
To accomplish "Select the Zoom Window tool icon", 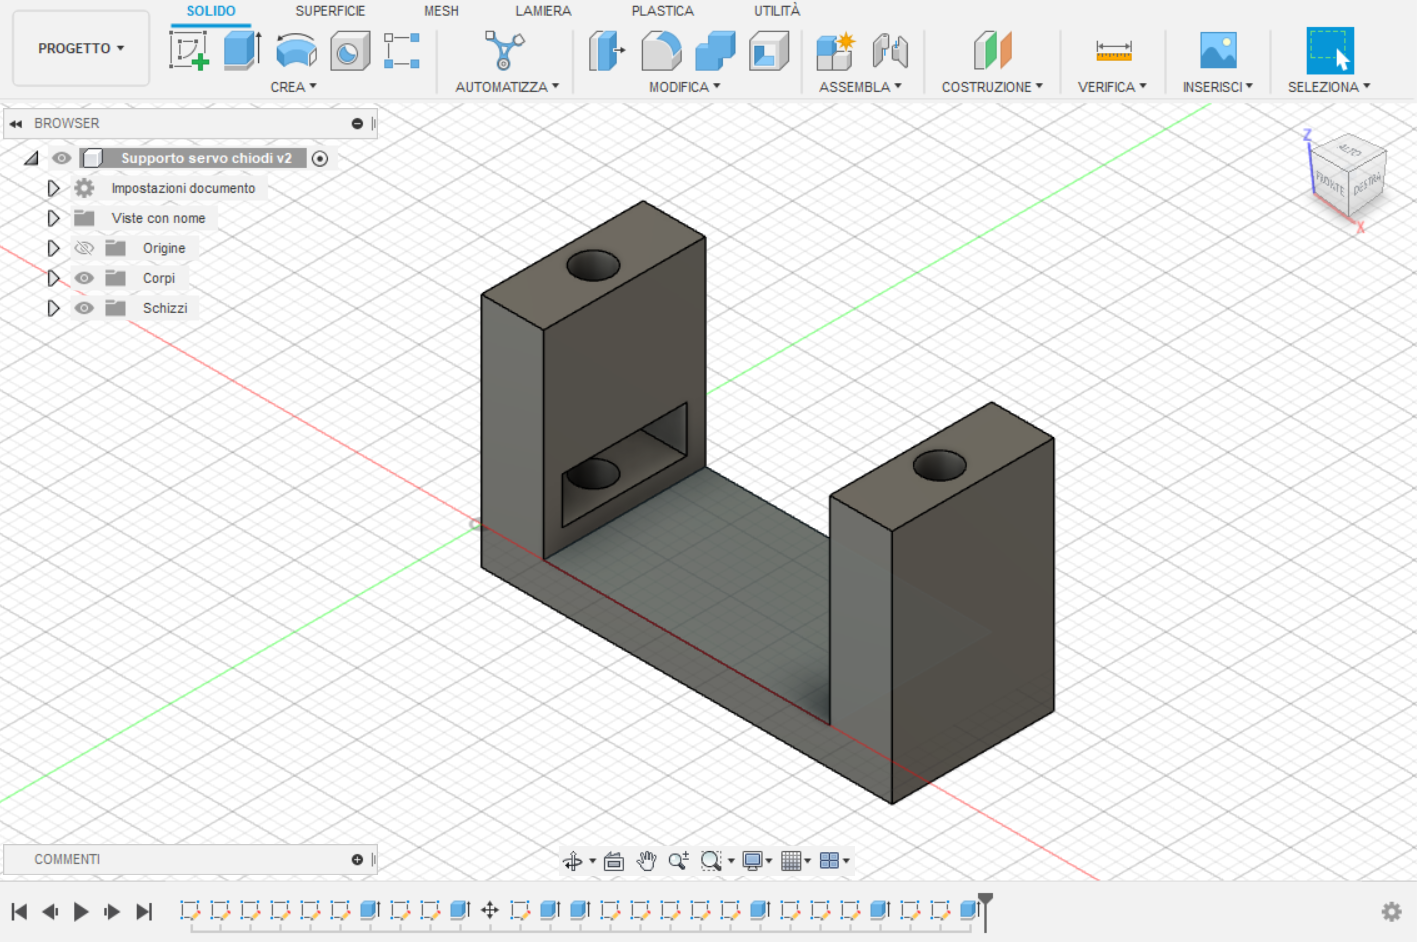I will pyautogui.click(x=712, y=861).
